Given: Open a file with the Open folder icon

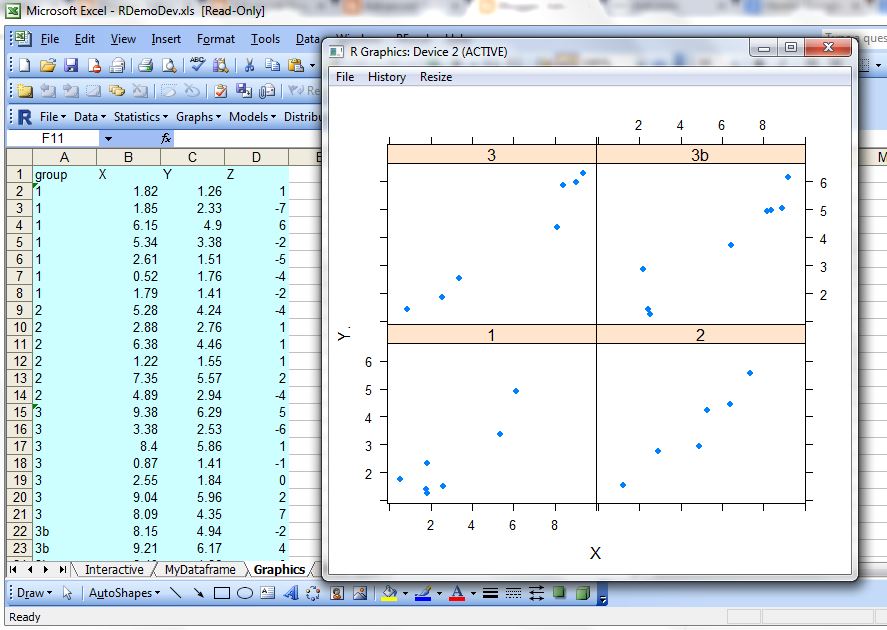Looking at the screenshot, I should 48,65.
